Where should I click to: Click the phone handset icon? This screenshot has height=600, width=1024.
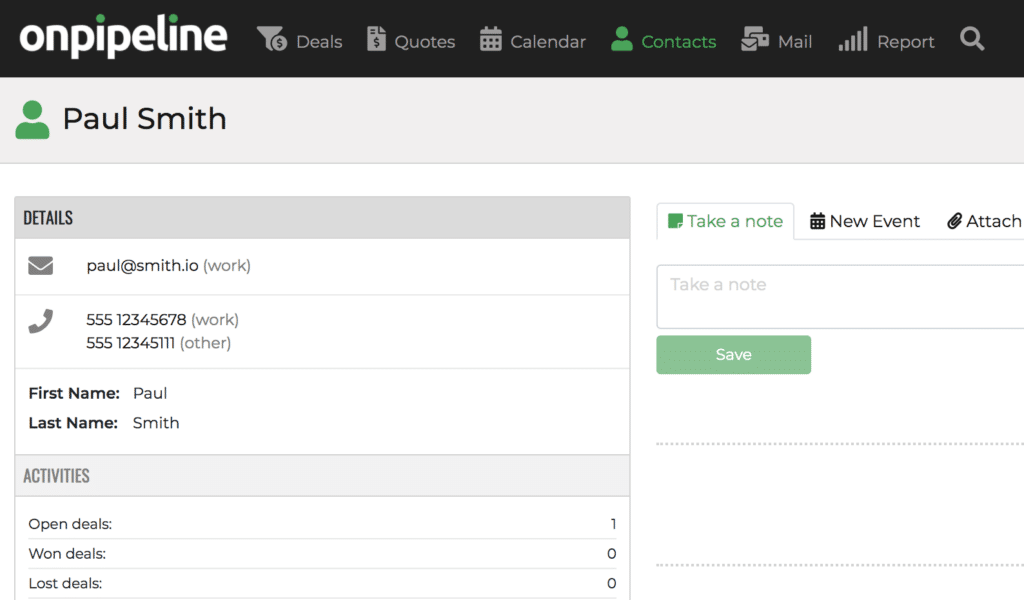tap(40, 321)
